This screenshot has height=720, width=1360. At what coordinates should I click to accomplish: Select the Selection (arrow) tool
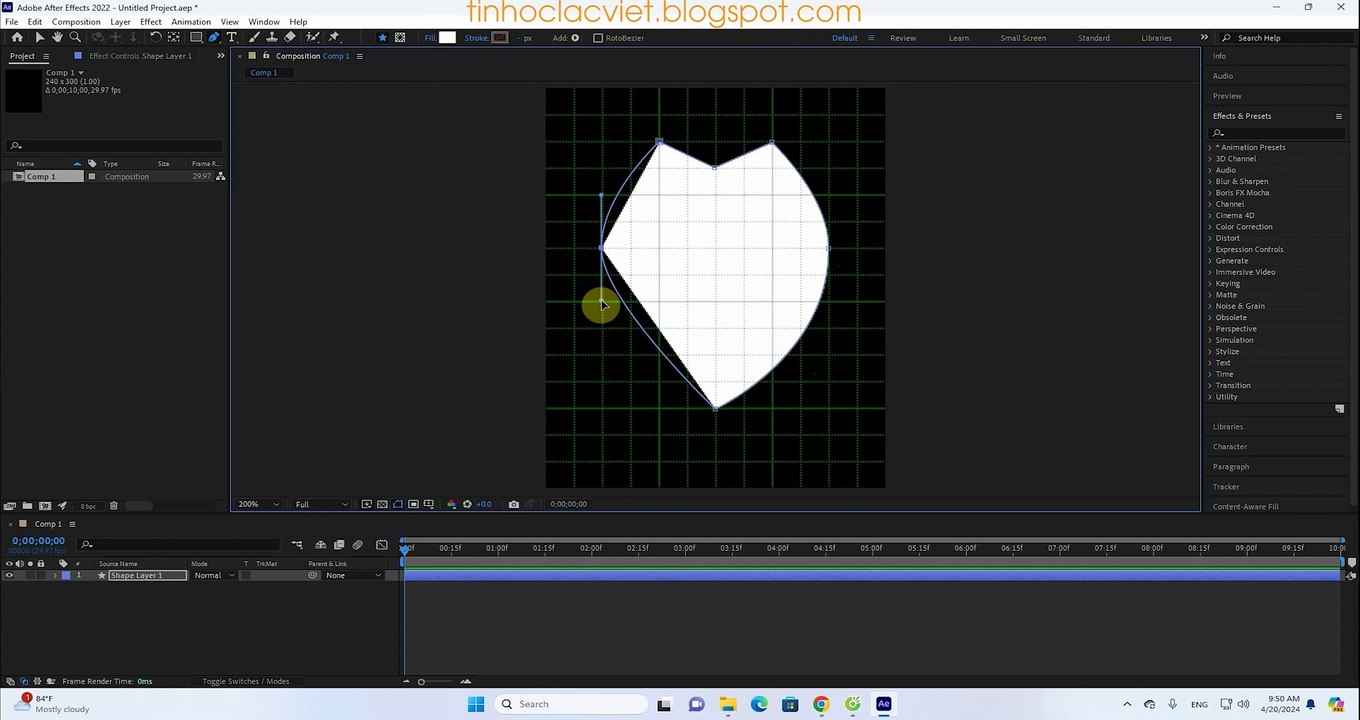click(39, 37)
